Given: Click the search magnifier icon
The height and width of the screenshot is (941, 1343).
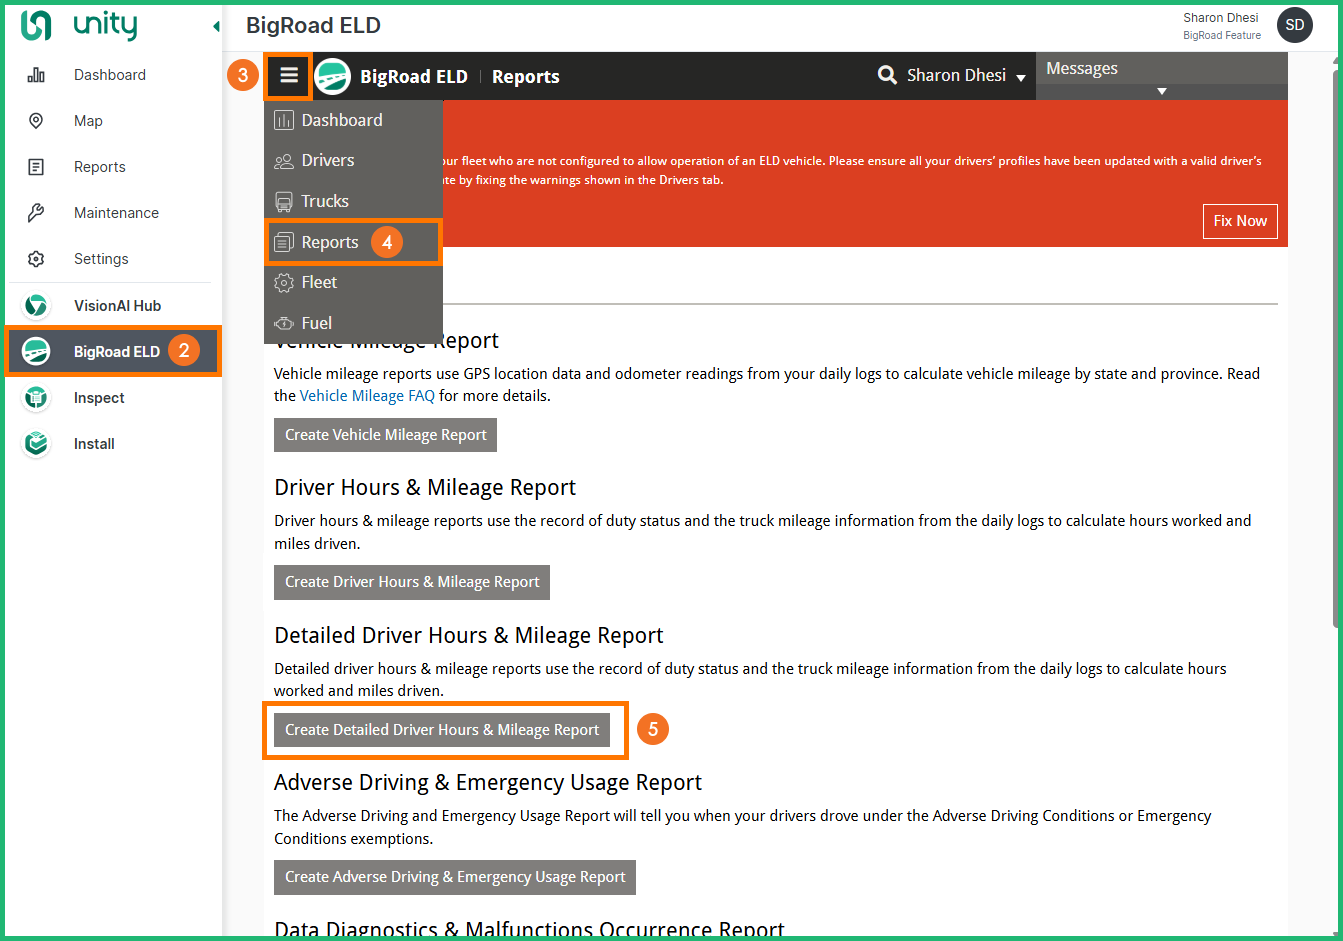Looking at the screenshot, I should [886, 76].
